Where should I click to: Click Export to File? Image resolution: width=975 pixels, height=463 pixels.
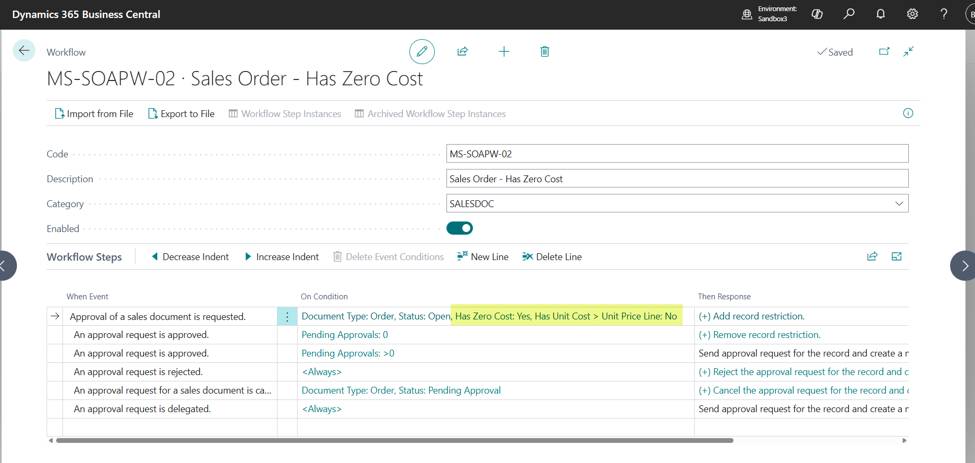pyautogui.click(x=181, y=114)
